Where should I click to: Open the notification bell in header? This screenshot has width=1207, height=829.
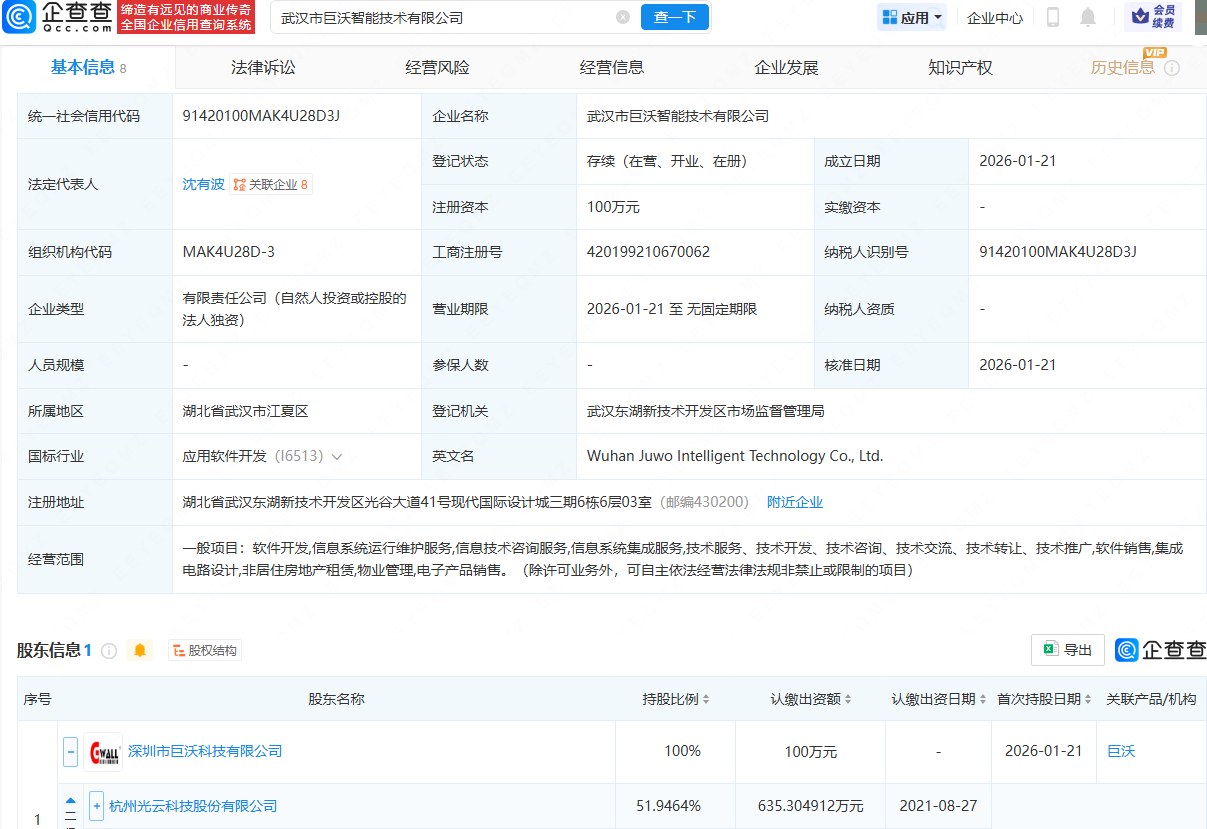[x=1088, y=17]
